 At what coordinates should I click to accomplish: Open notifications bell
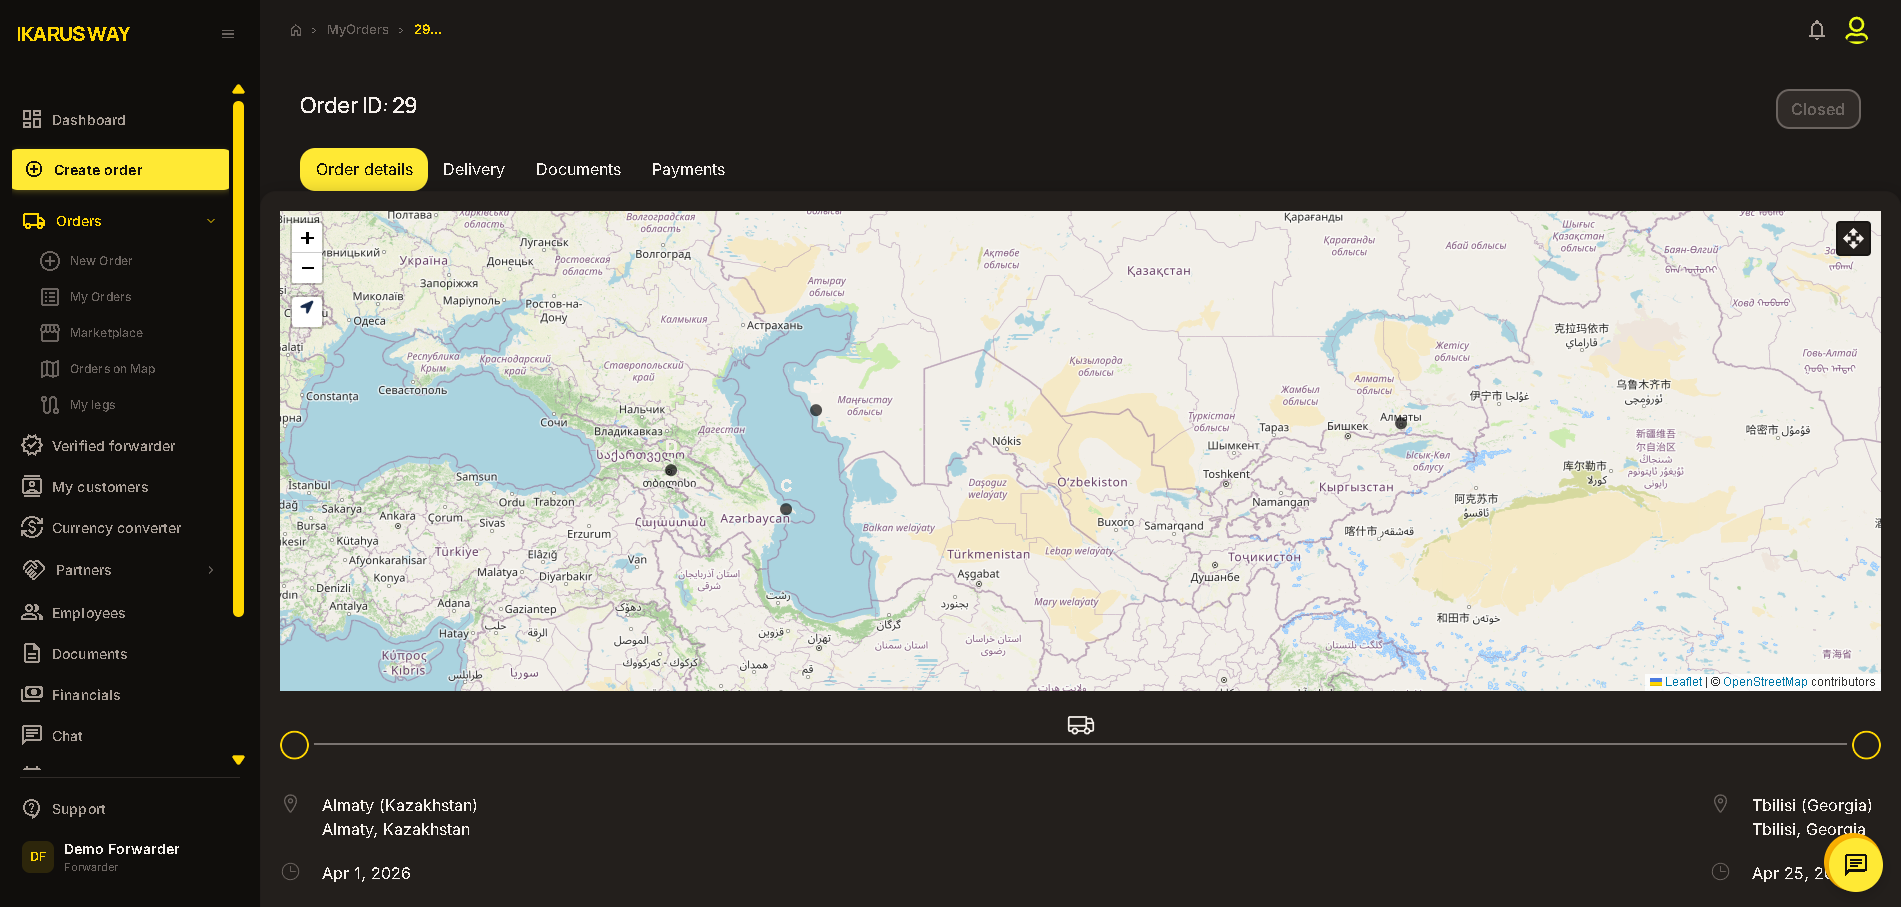click(1817, 30)
